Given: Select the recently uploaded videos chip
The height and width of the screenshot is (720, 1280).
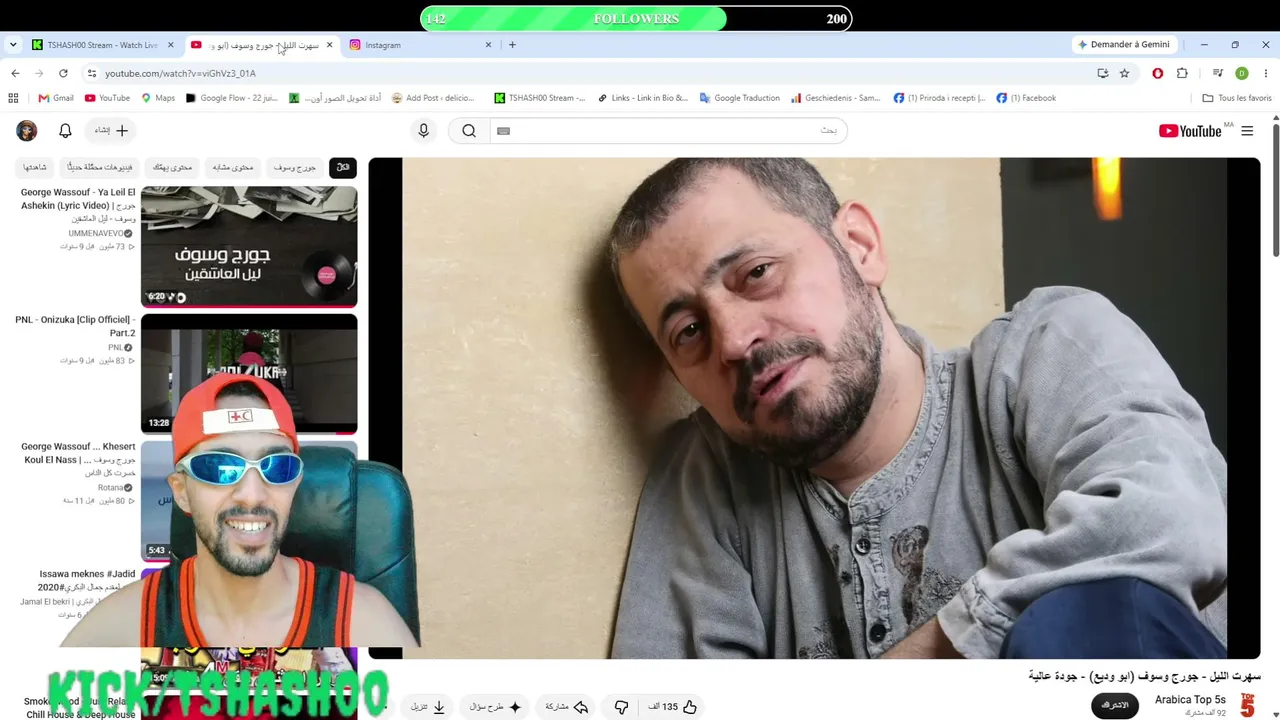Looking at the screenshot, I should tap(100, 167).
